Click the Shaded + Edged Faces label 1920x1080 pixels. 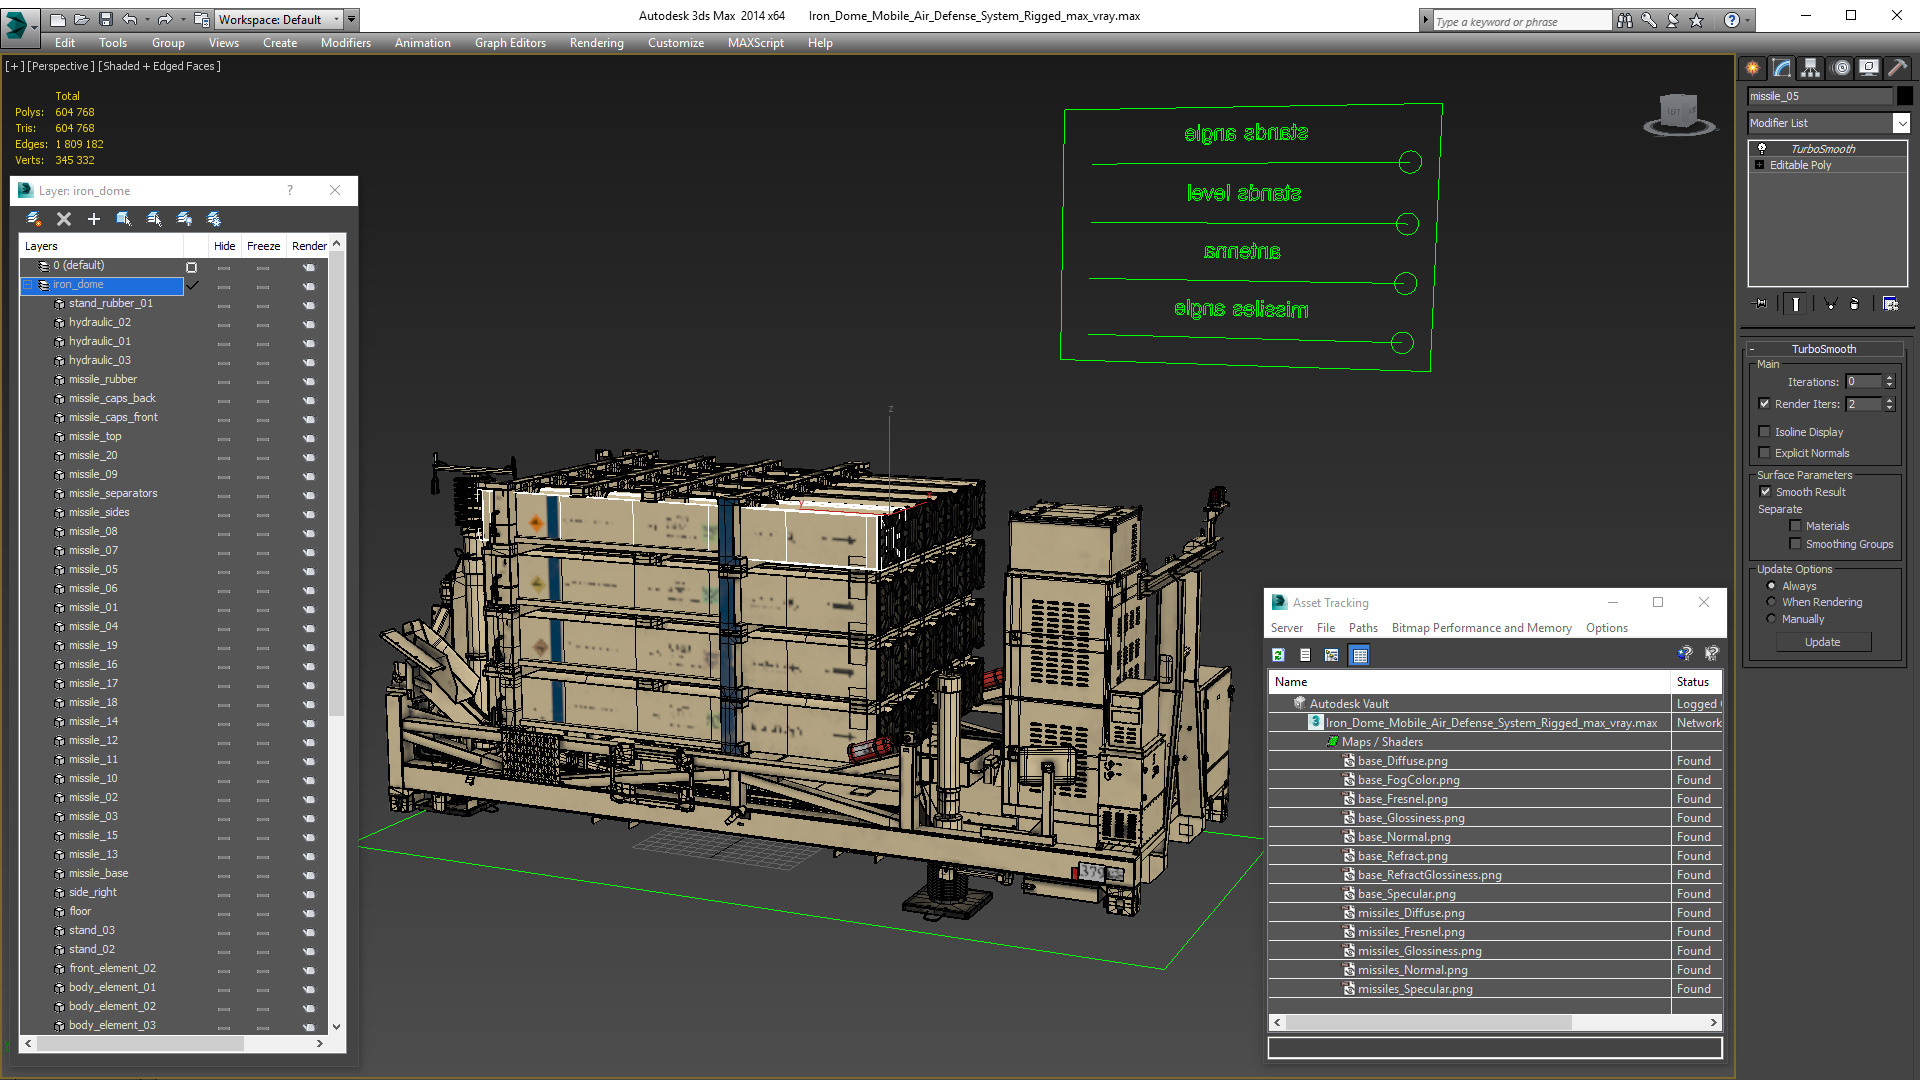159,66
